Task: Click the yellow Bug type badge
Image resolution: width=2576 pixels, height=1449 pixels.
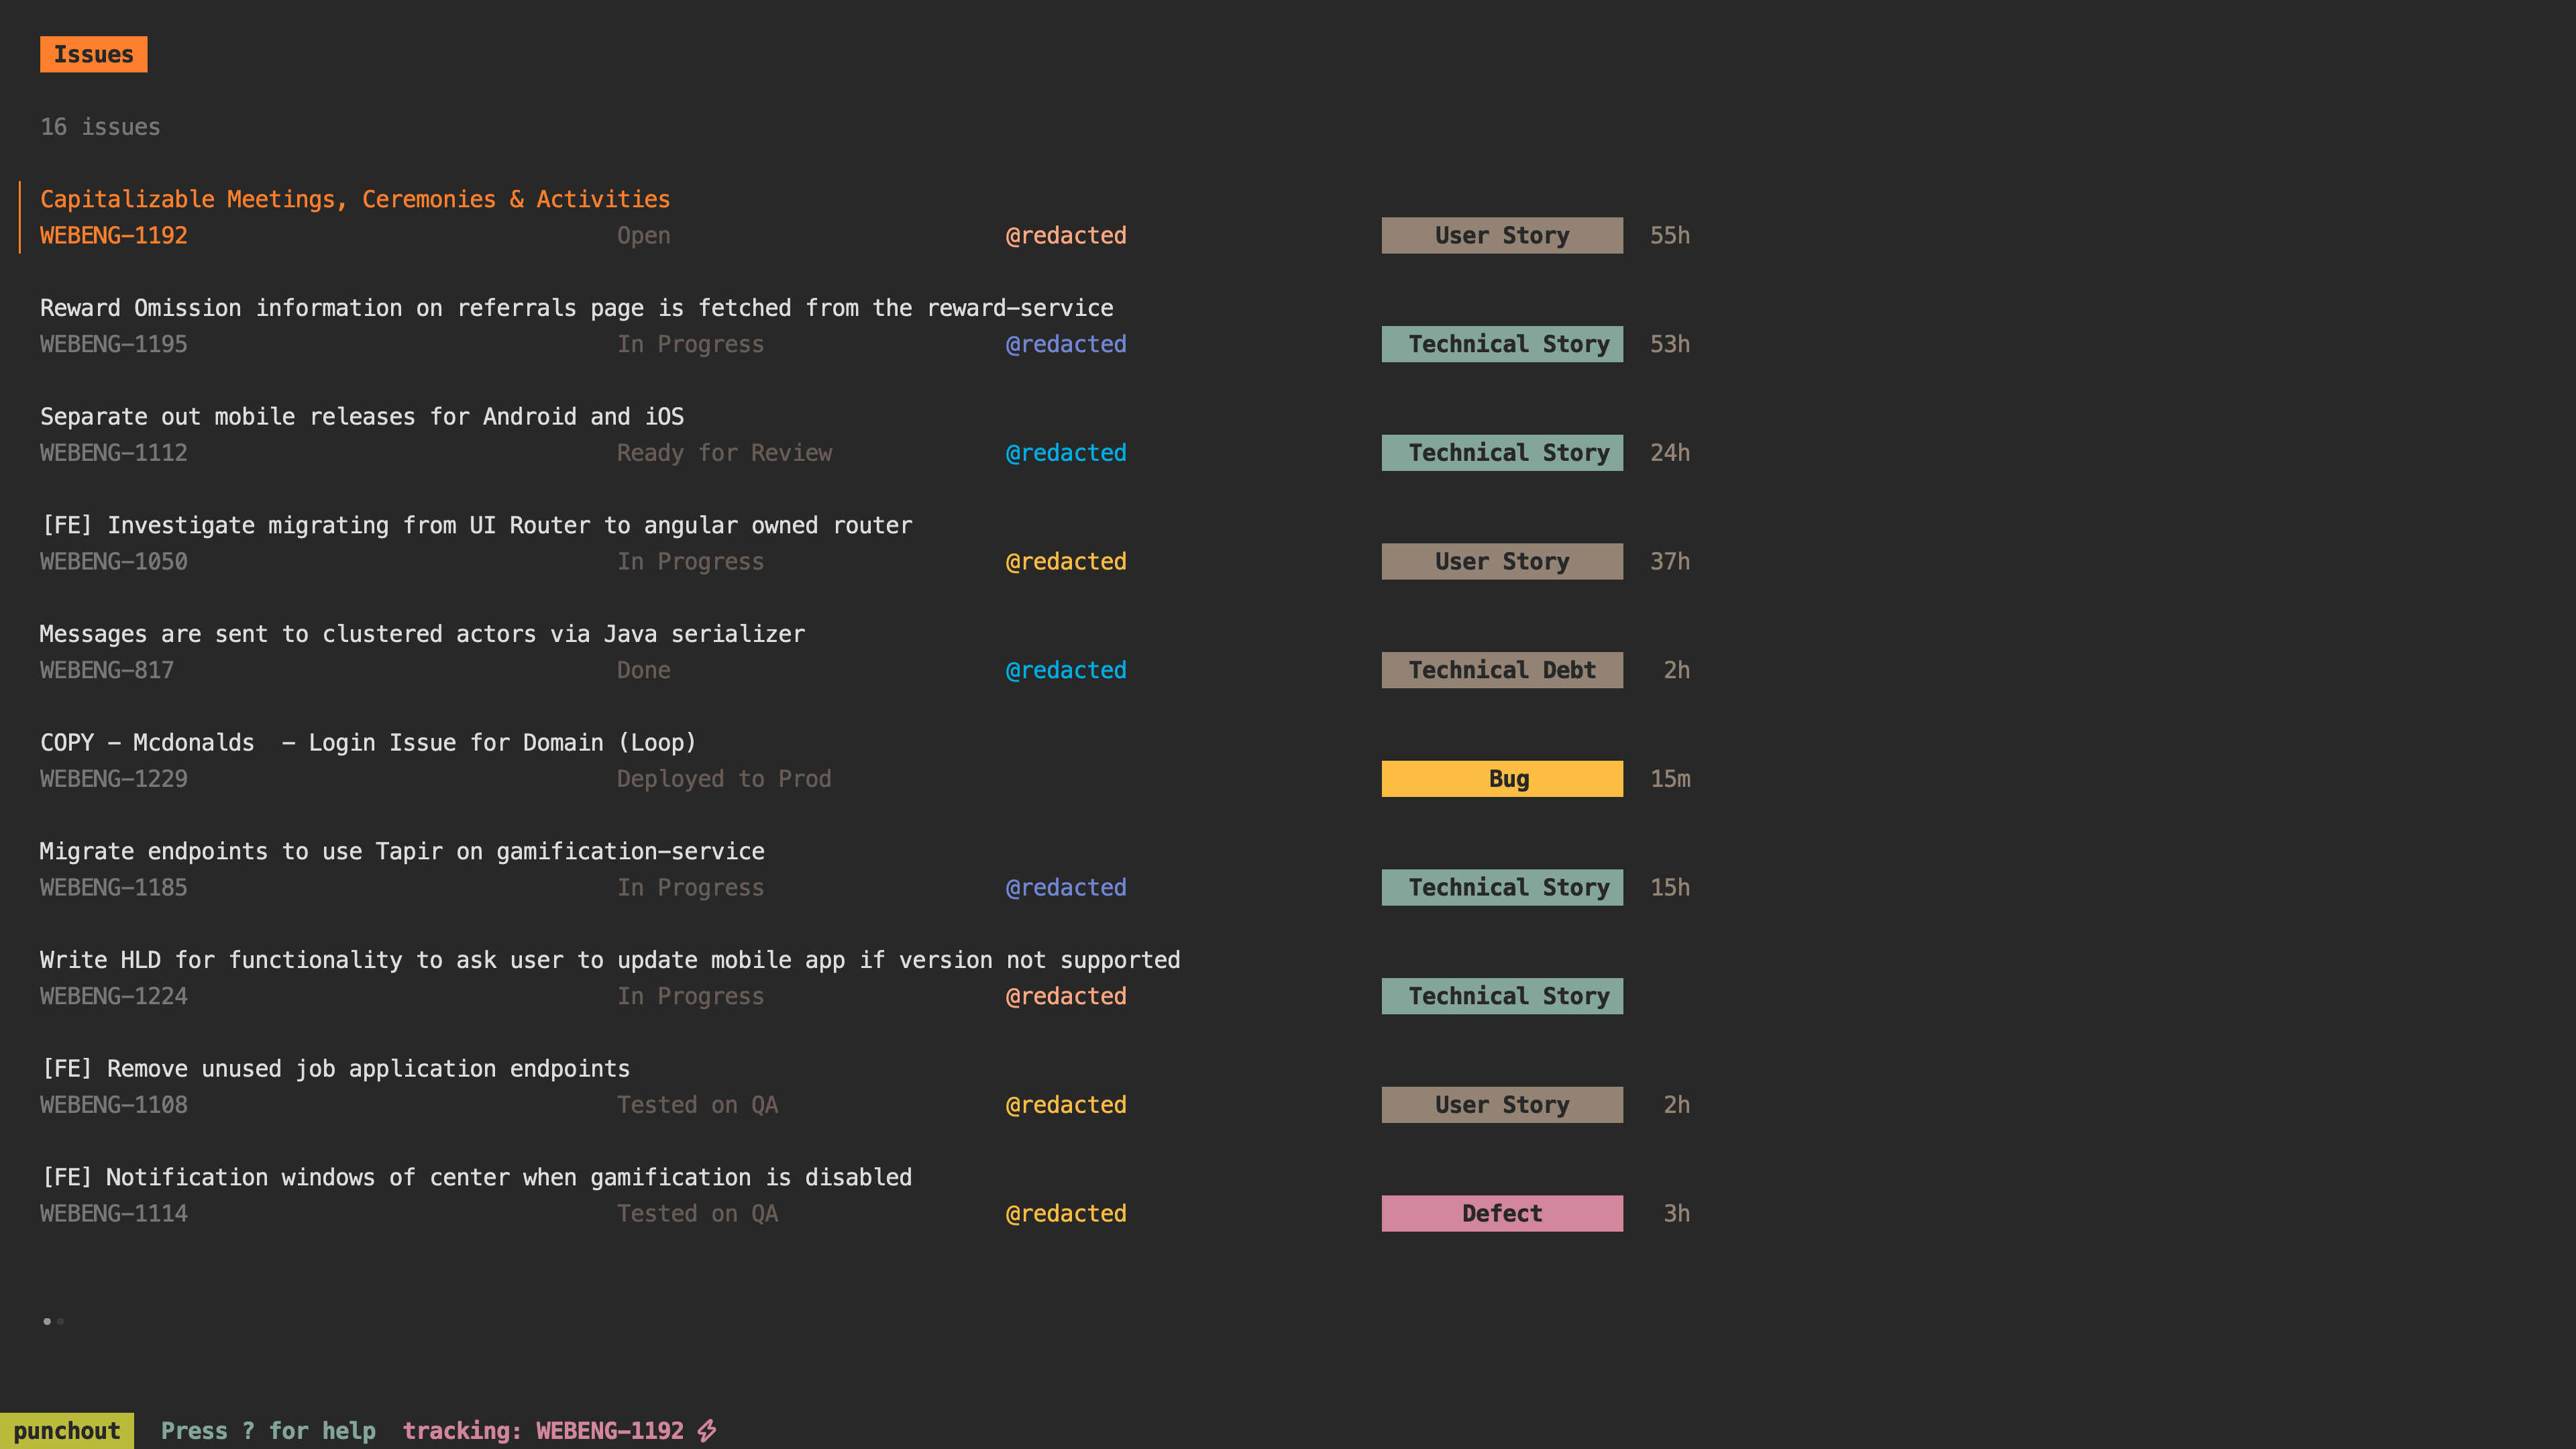Action: (1501, 779)
